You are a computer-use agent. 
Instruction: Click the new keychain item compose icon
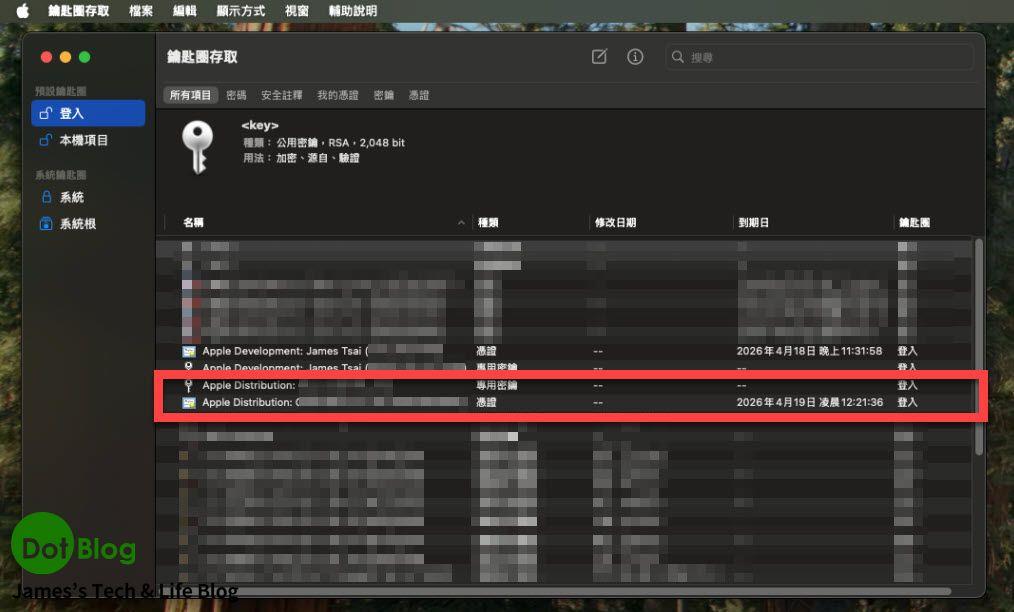pyautogui.click(x=599, y=57)
